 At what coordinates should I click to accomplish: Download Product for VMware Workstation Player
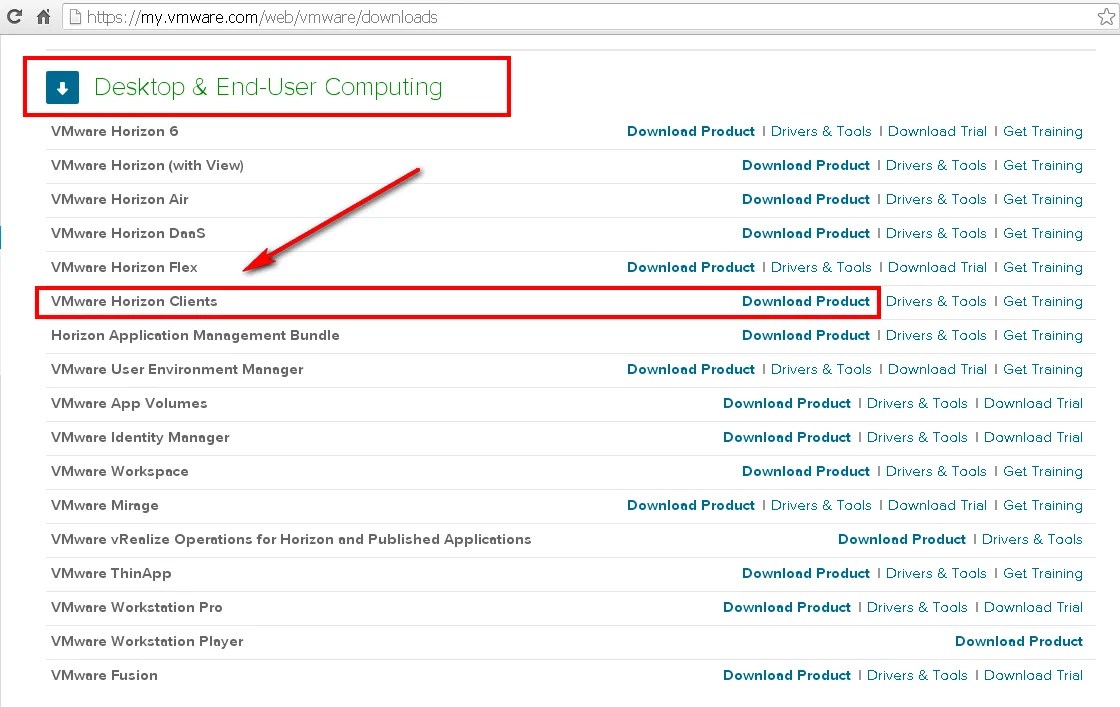(x=1019, y=641)
